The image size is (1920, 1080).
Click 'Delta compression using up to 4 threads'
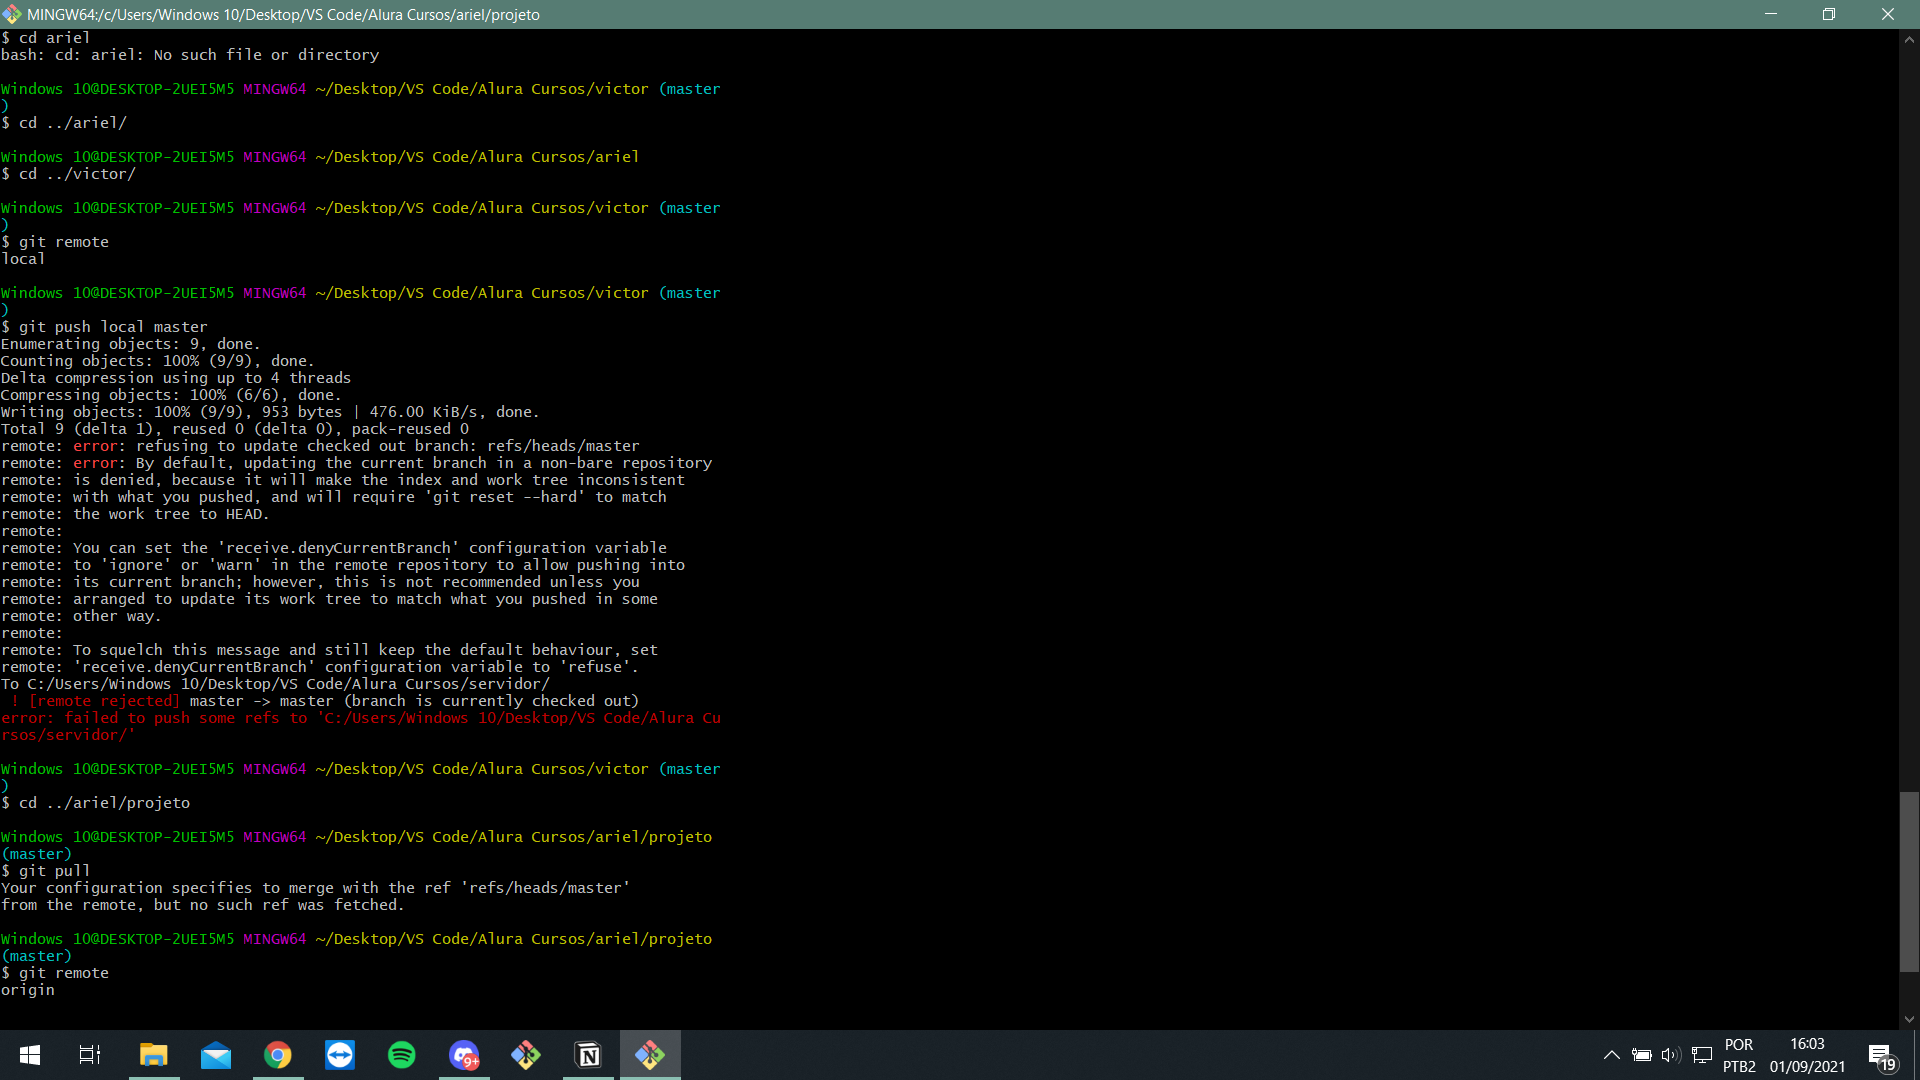pos(176,378)
